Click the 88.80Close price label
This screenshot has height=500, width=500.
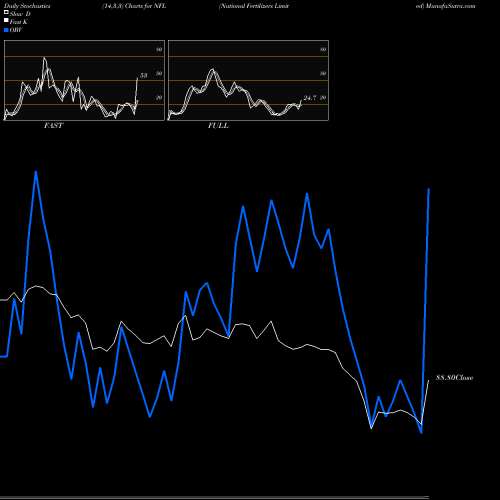coord(455,378)
